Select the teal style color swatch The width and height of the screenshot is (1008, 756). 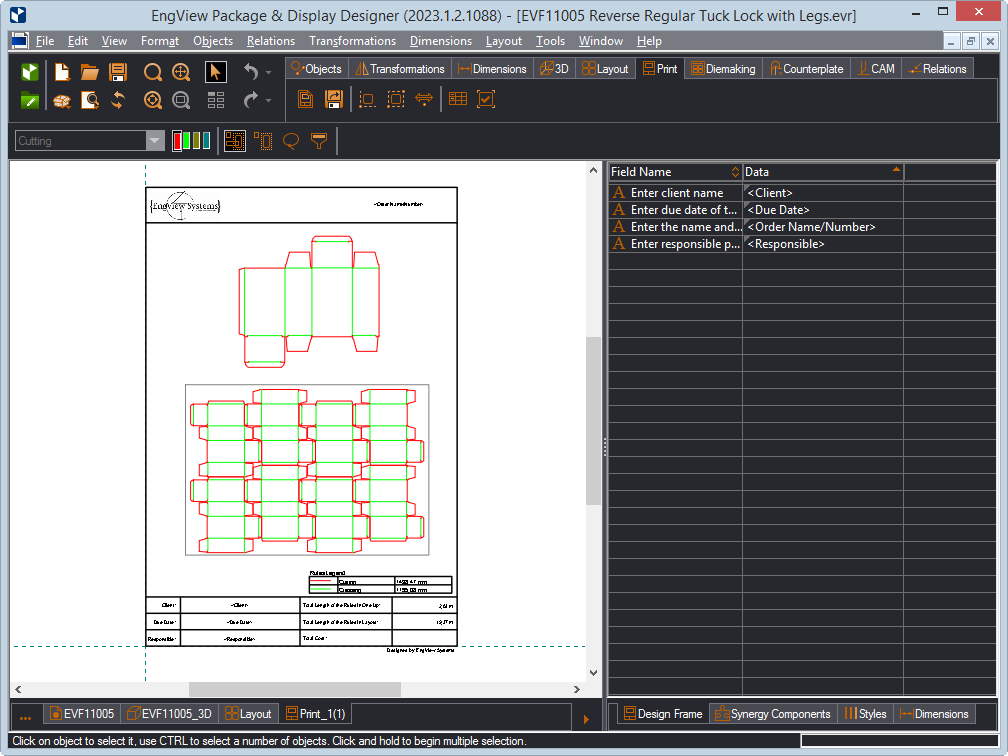[206, 141]
